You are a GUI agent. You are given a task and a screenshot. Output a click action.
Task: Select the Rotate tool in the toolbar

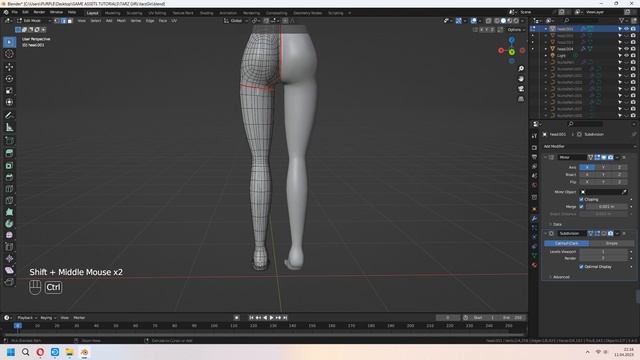[9, 78]
